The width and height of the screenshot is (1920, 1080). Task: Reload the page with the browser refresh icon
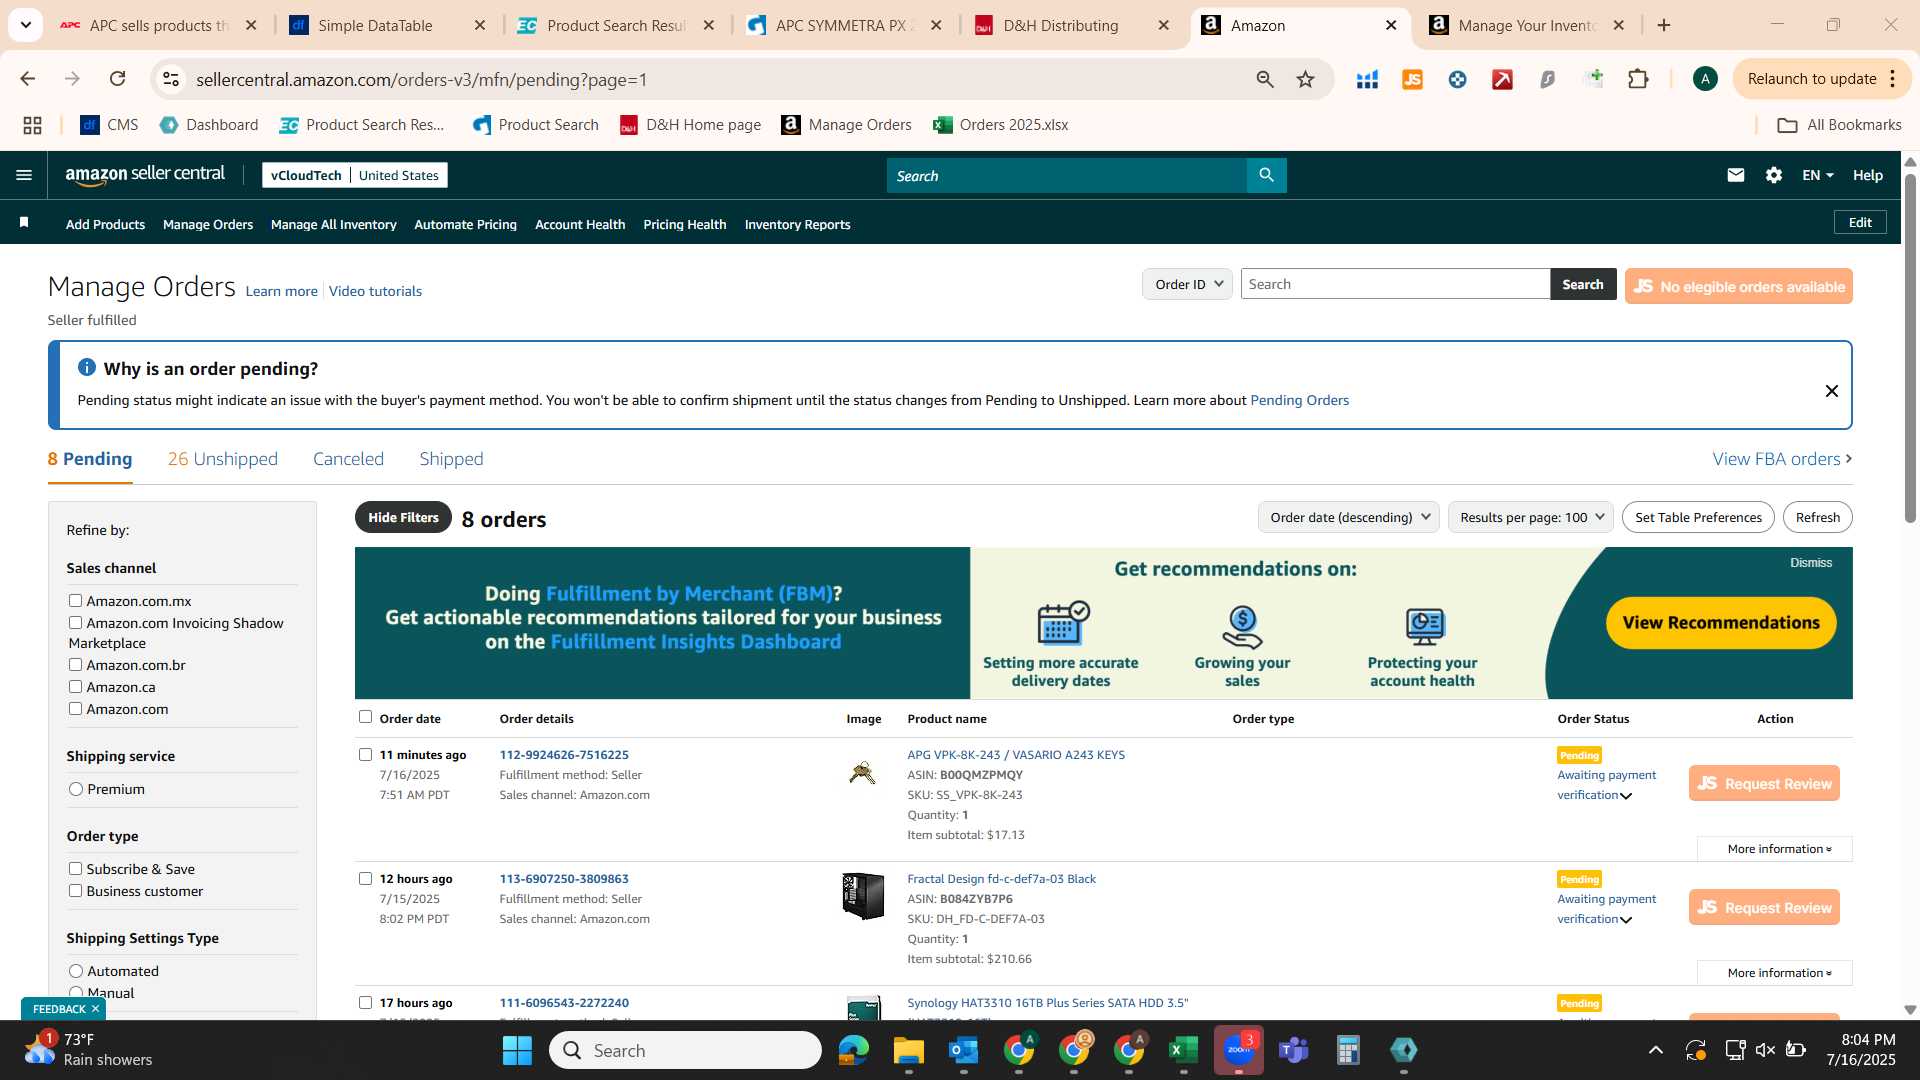tap(117, 79)
